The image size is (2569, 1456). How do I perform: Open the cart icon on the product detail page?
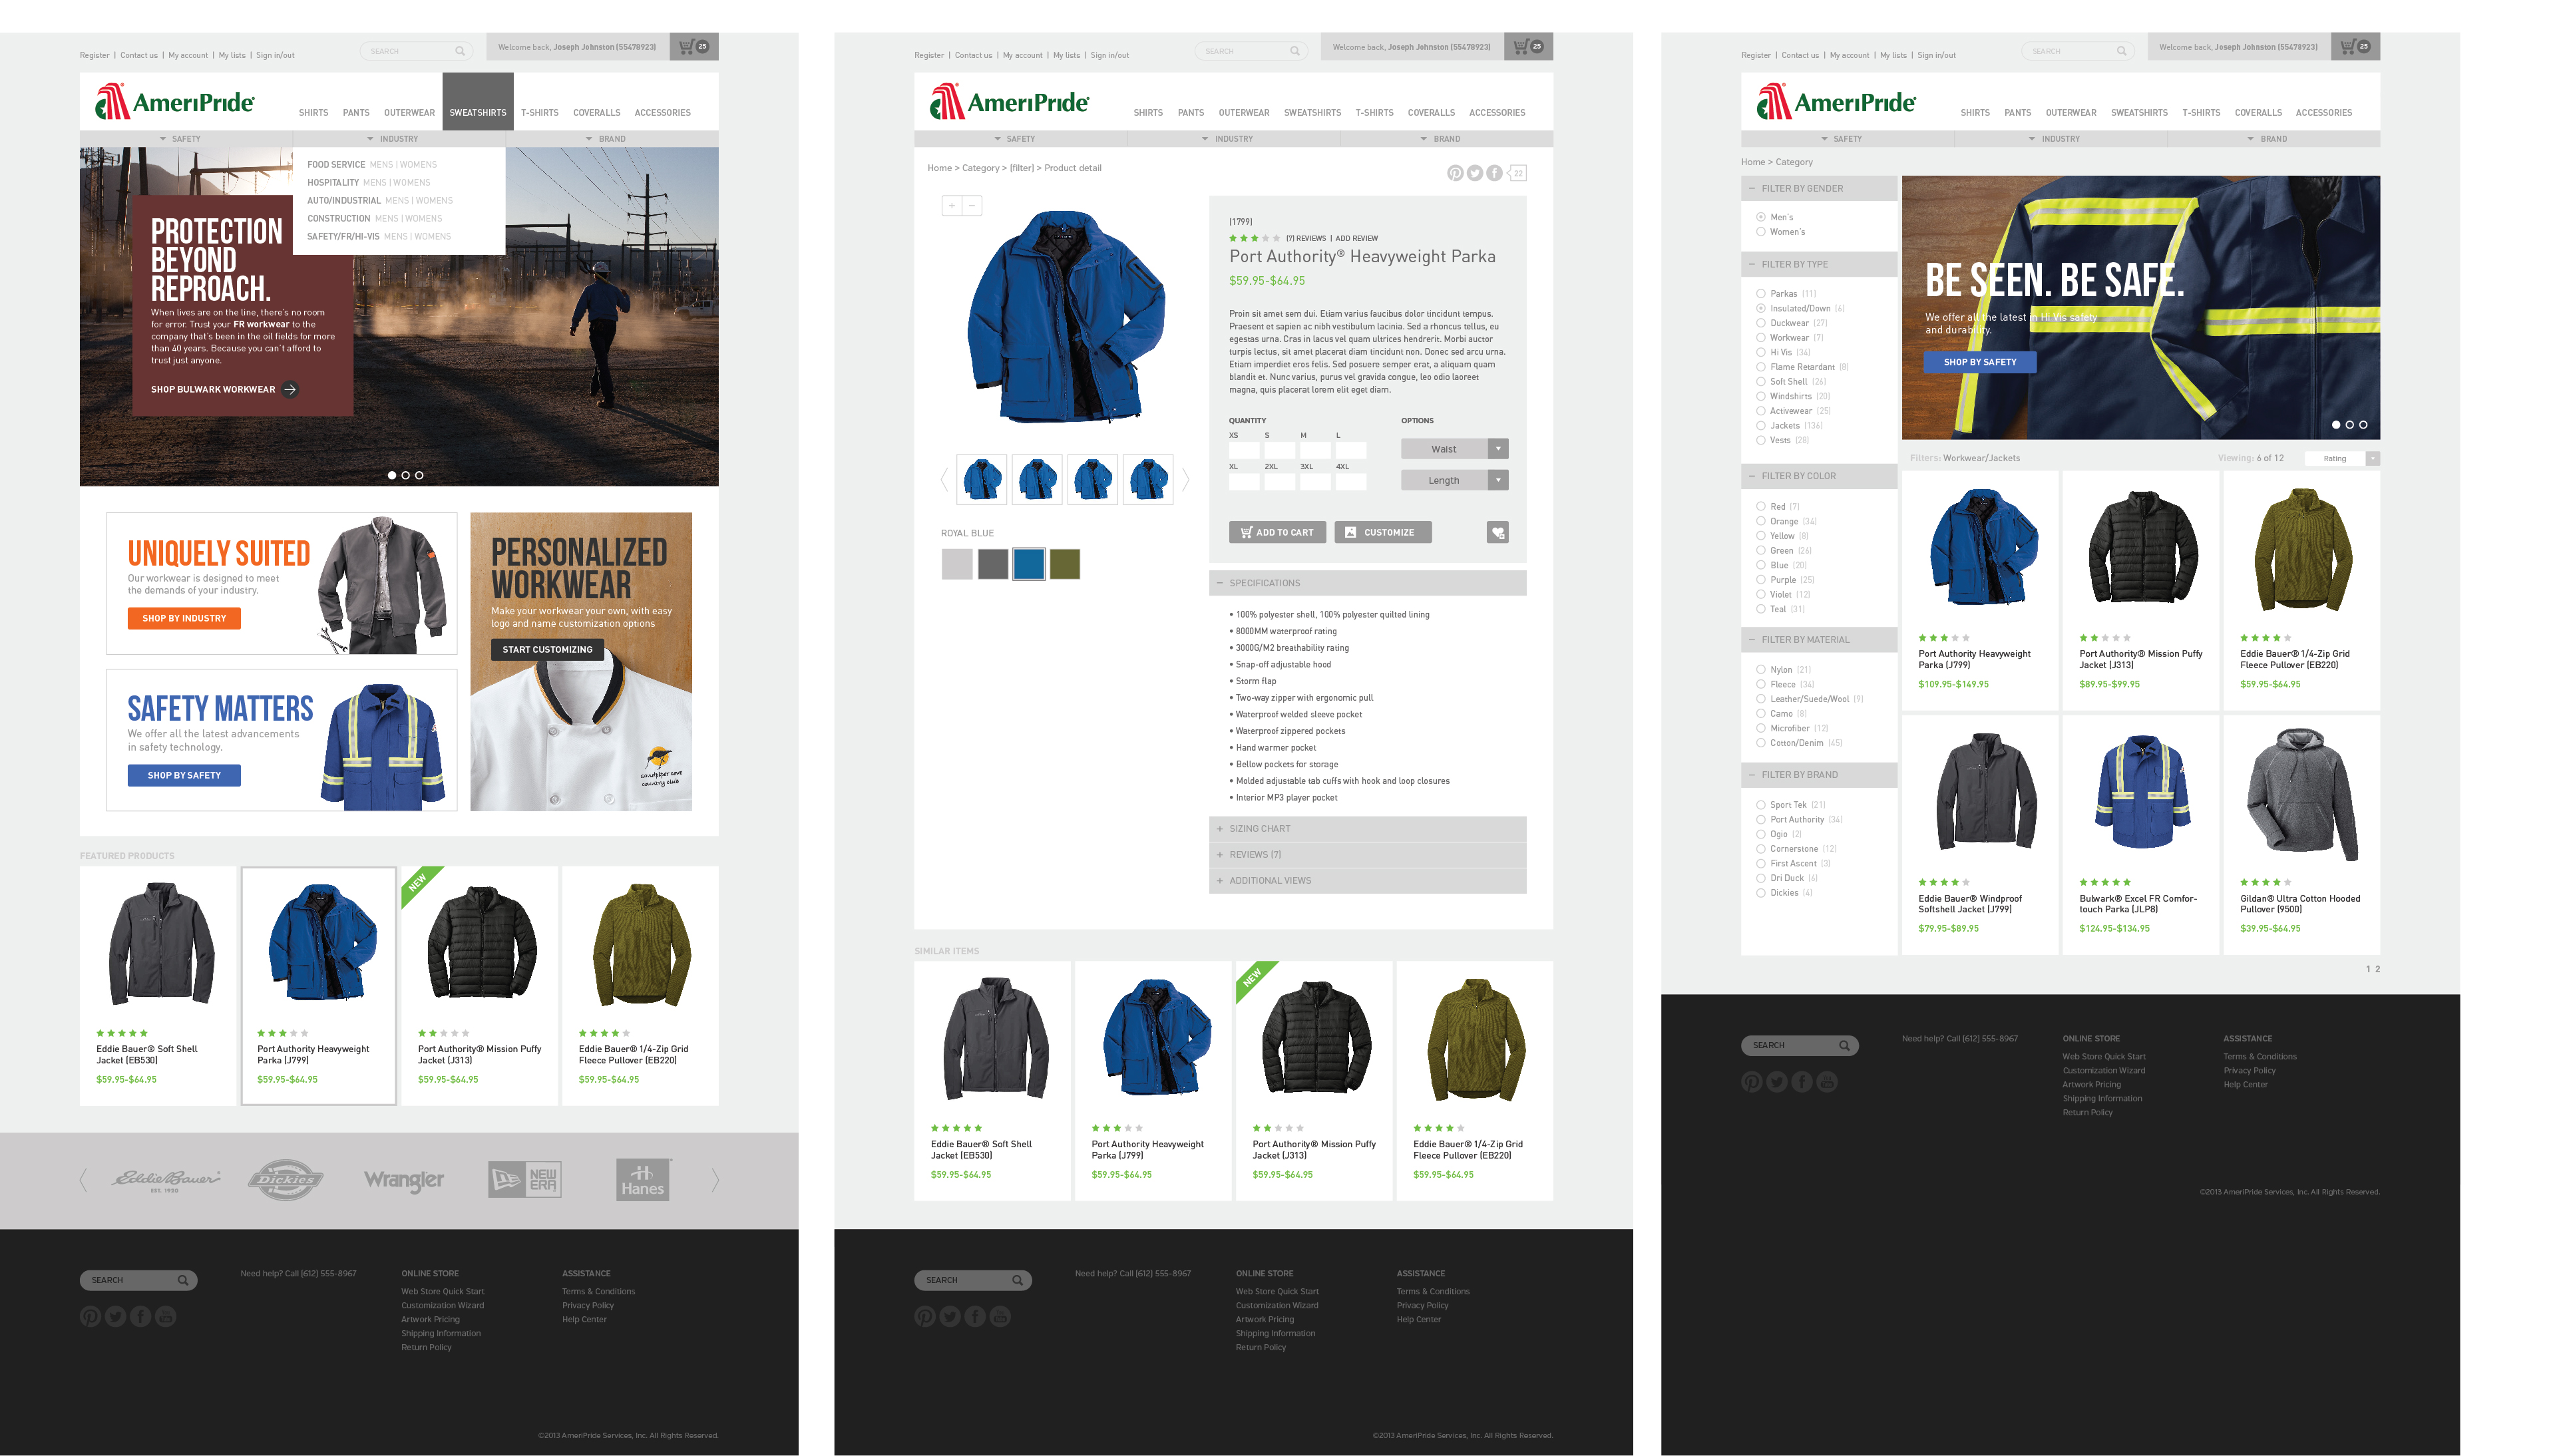[x=1528, y=46]
